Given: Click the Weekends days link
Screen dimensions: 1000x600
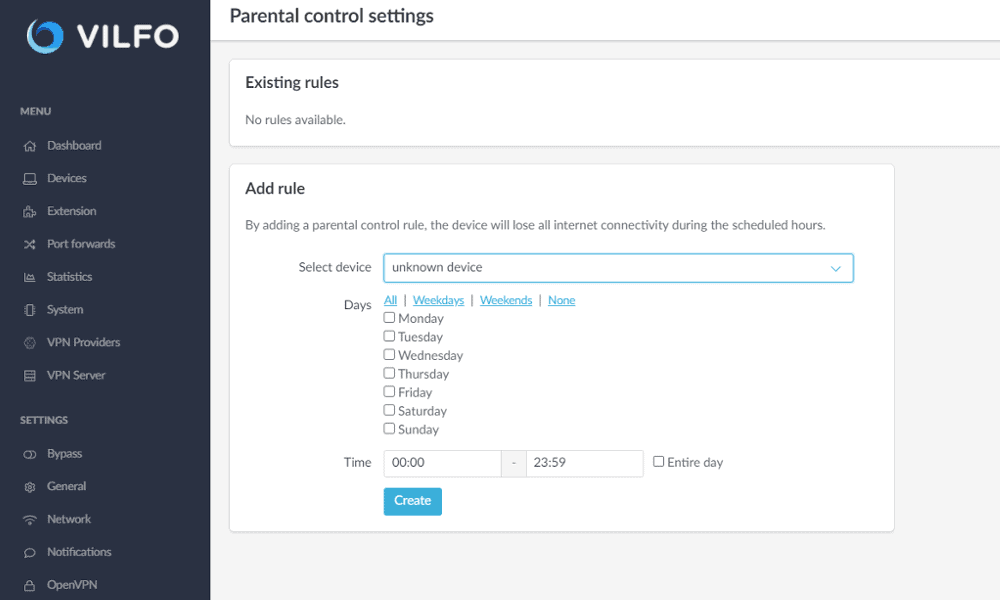Looking at the screenshot, I should [x=506, y=300].
